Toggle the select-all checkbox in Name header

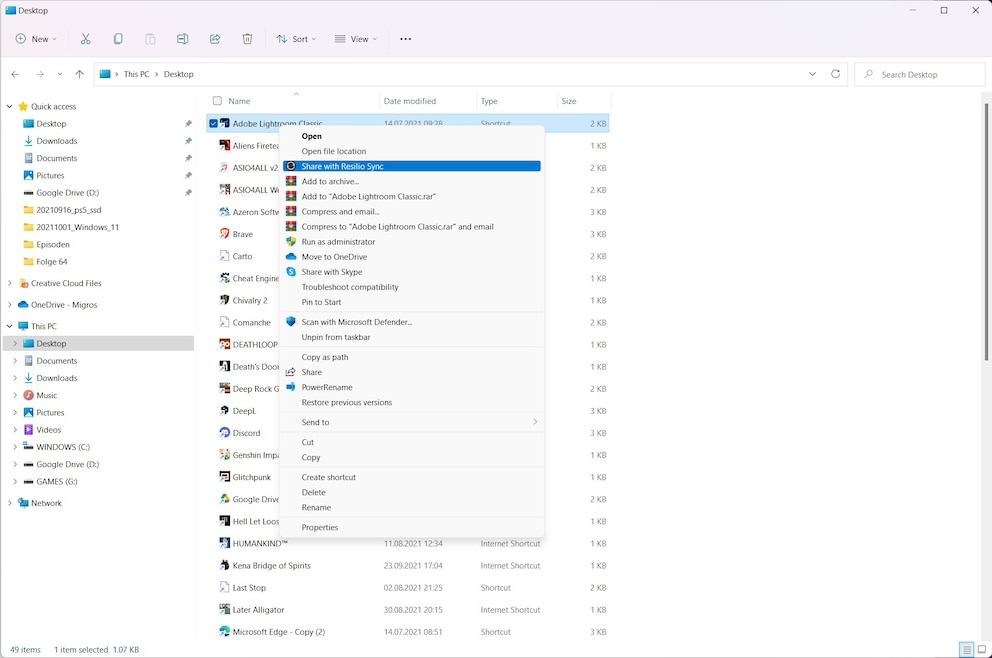pyautogui.click(x=218, y=101)
